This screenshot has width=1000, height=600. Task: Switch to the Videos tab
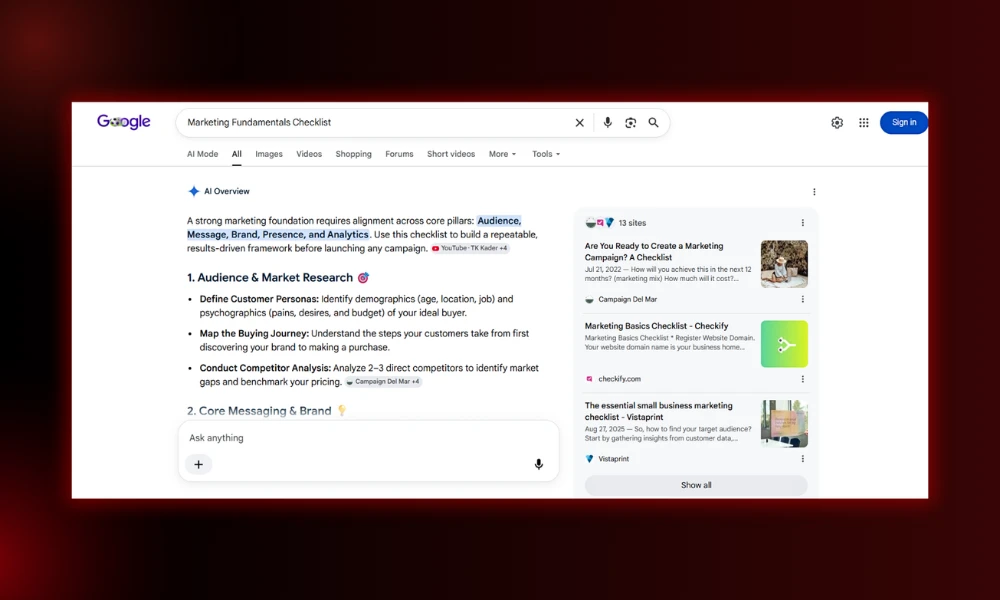pos(309,154)
